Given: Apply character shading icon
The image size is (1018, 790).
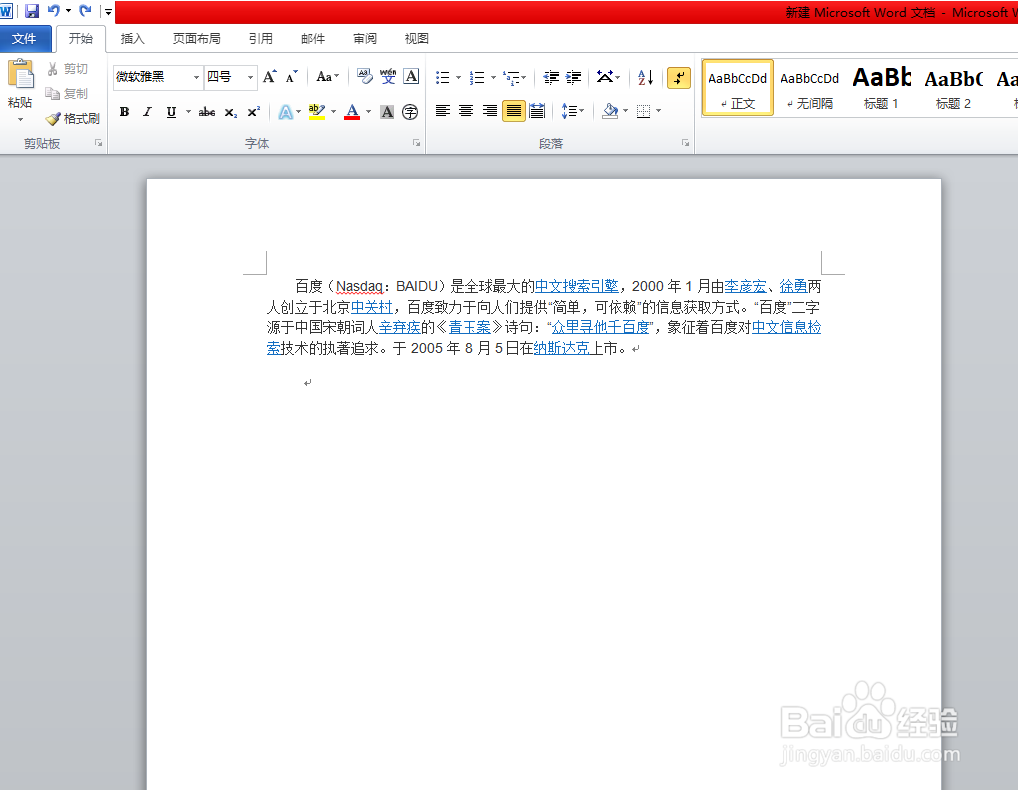Looking at the screenshot, I should pos(387,112).
